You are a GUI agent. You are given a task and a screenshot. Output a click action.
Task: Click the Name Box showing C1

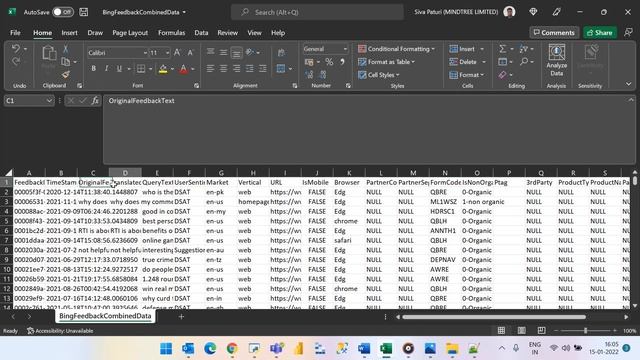(x=29, y=100)
